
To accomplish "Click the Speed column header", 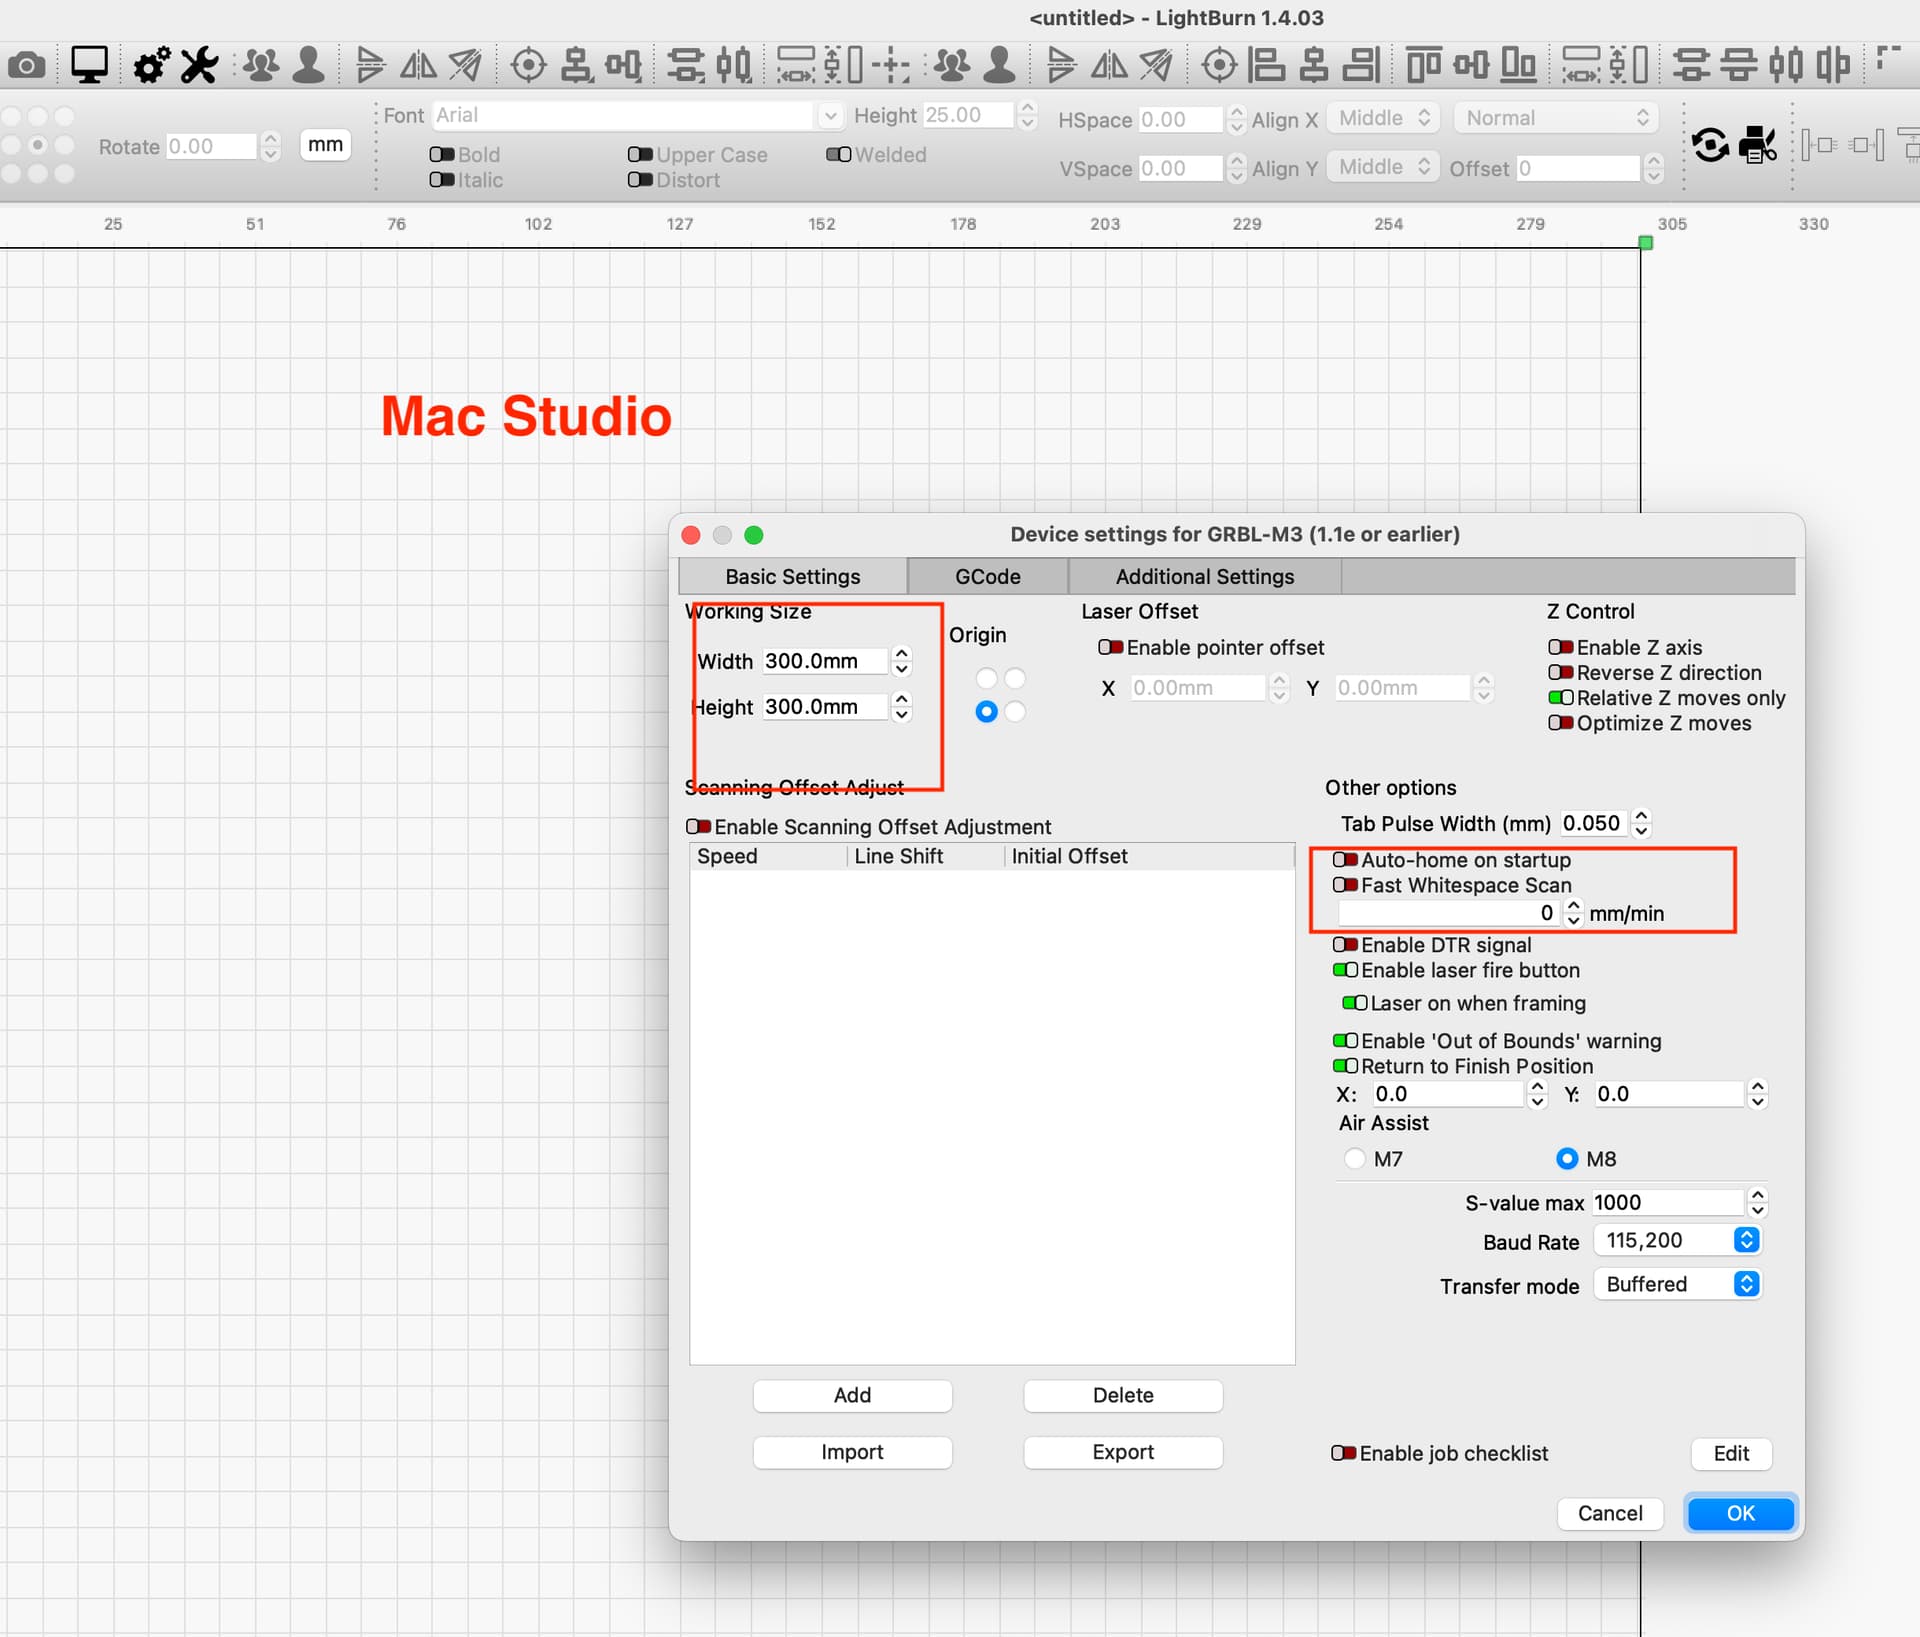I will (x=768, y=856).
